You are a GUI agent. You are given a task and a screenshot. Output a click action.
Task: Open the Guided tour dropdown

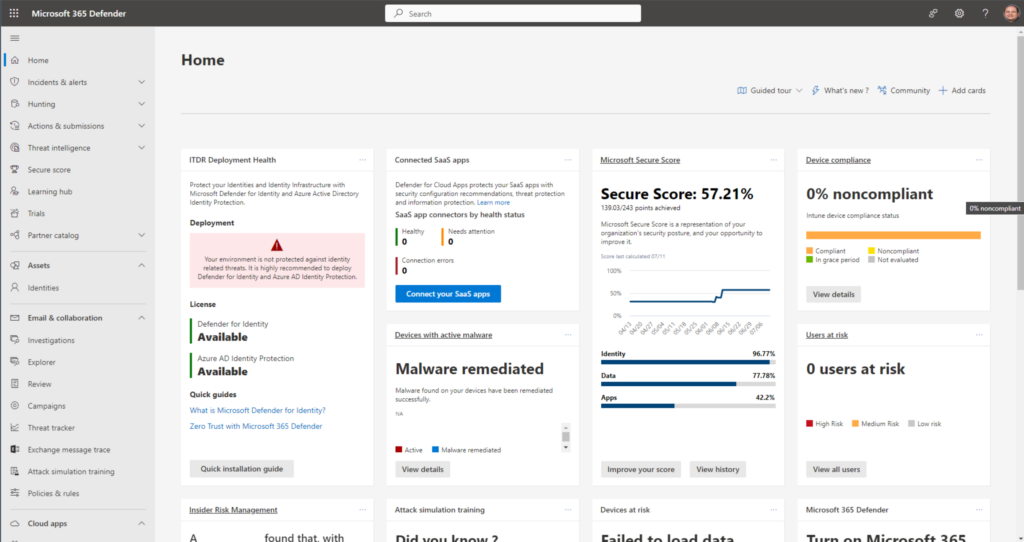(770, 90)
